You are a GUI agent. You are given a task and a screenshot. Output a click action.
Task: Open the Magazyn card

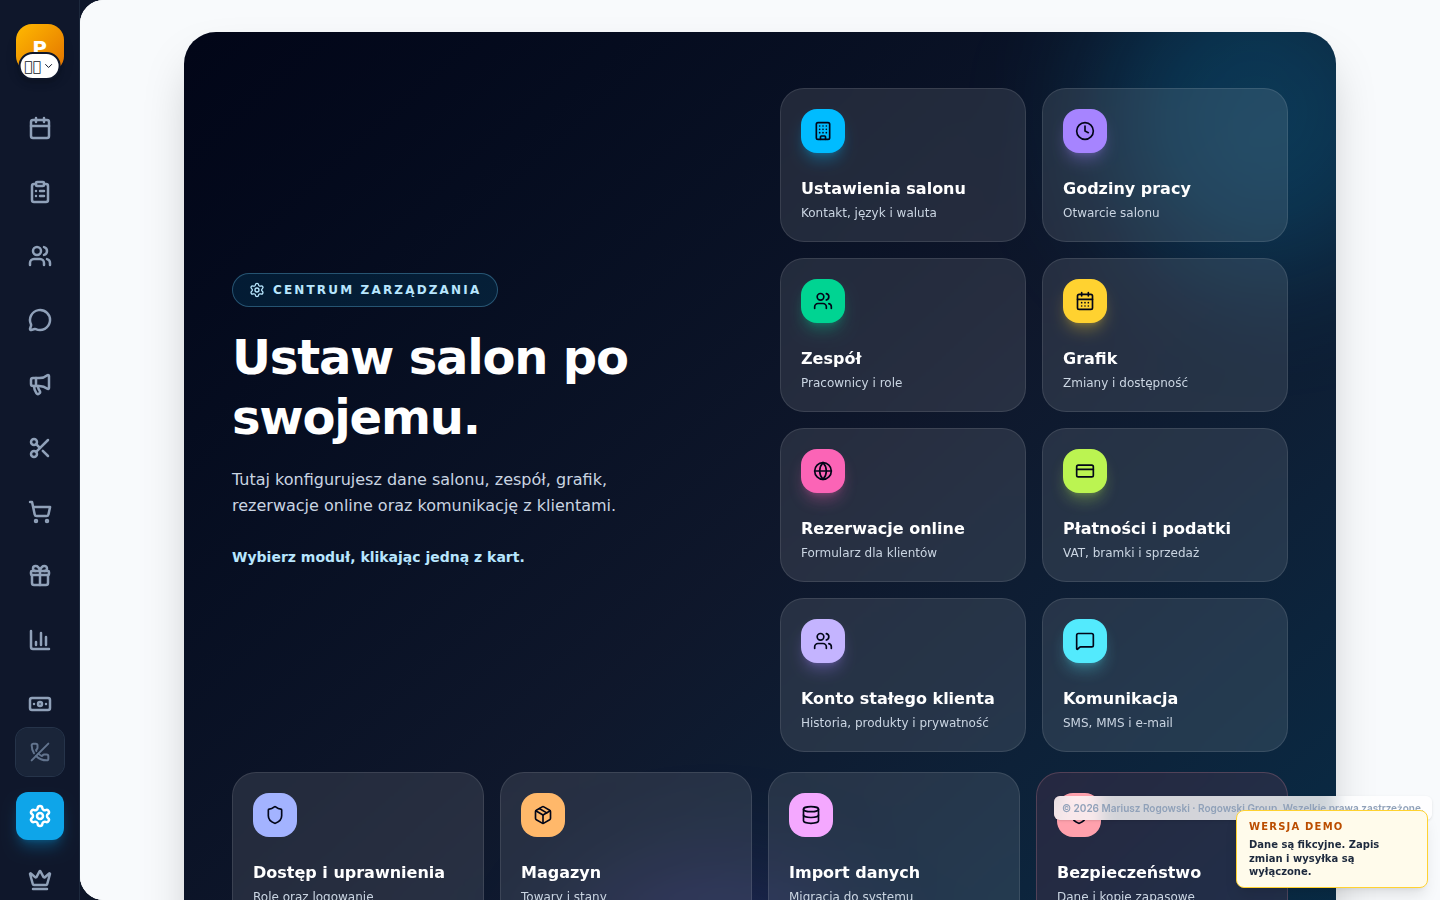[x=626, y=838]
